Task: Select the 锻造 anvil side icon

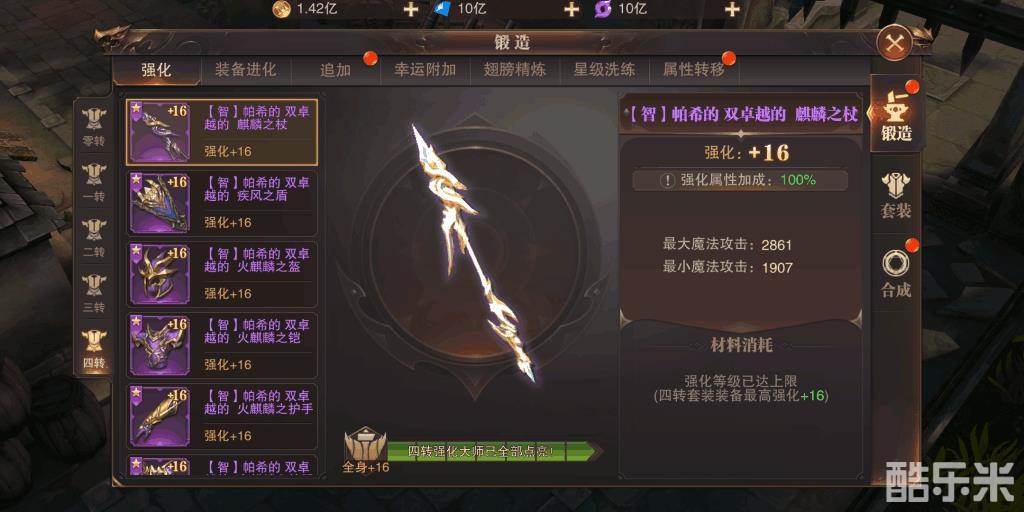Action: (895, 115)
